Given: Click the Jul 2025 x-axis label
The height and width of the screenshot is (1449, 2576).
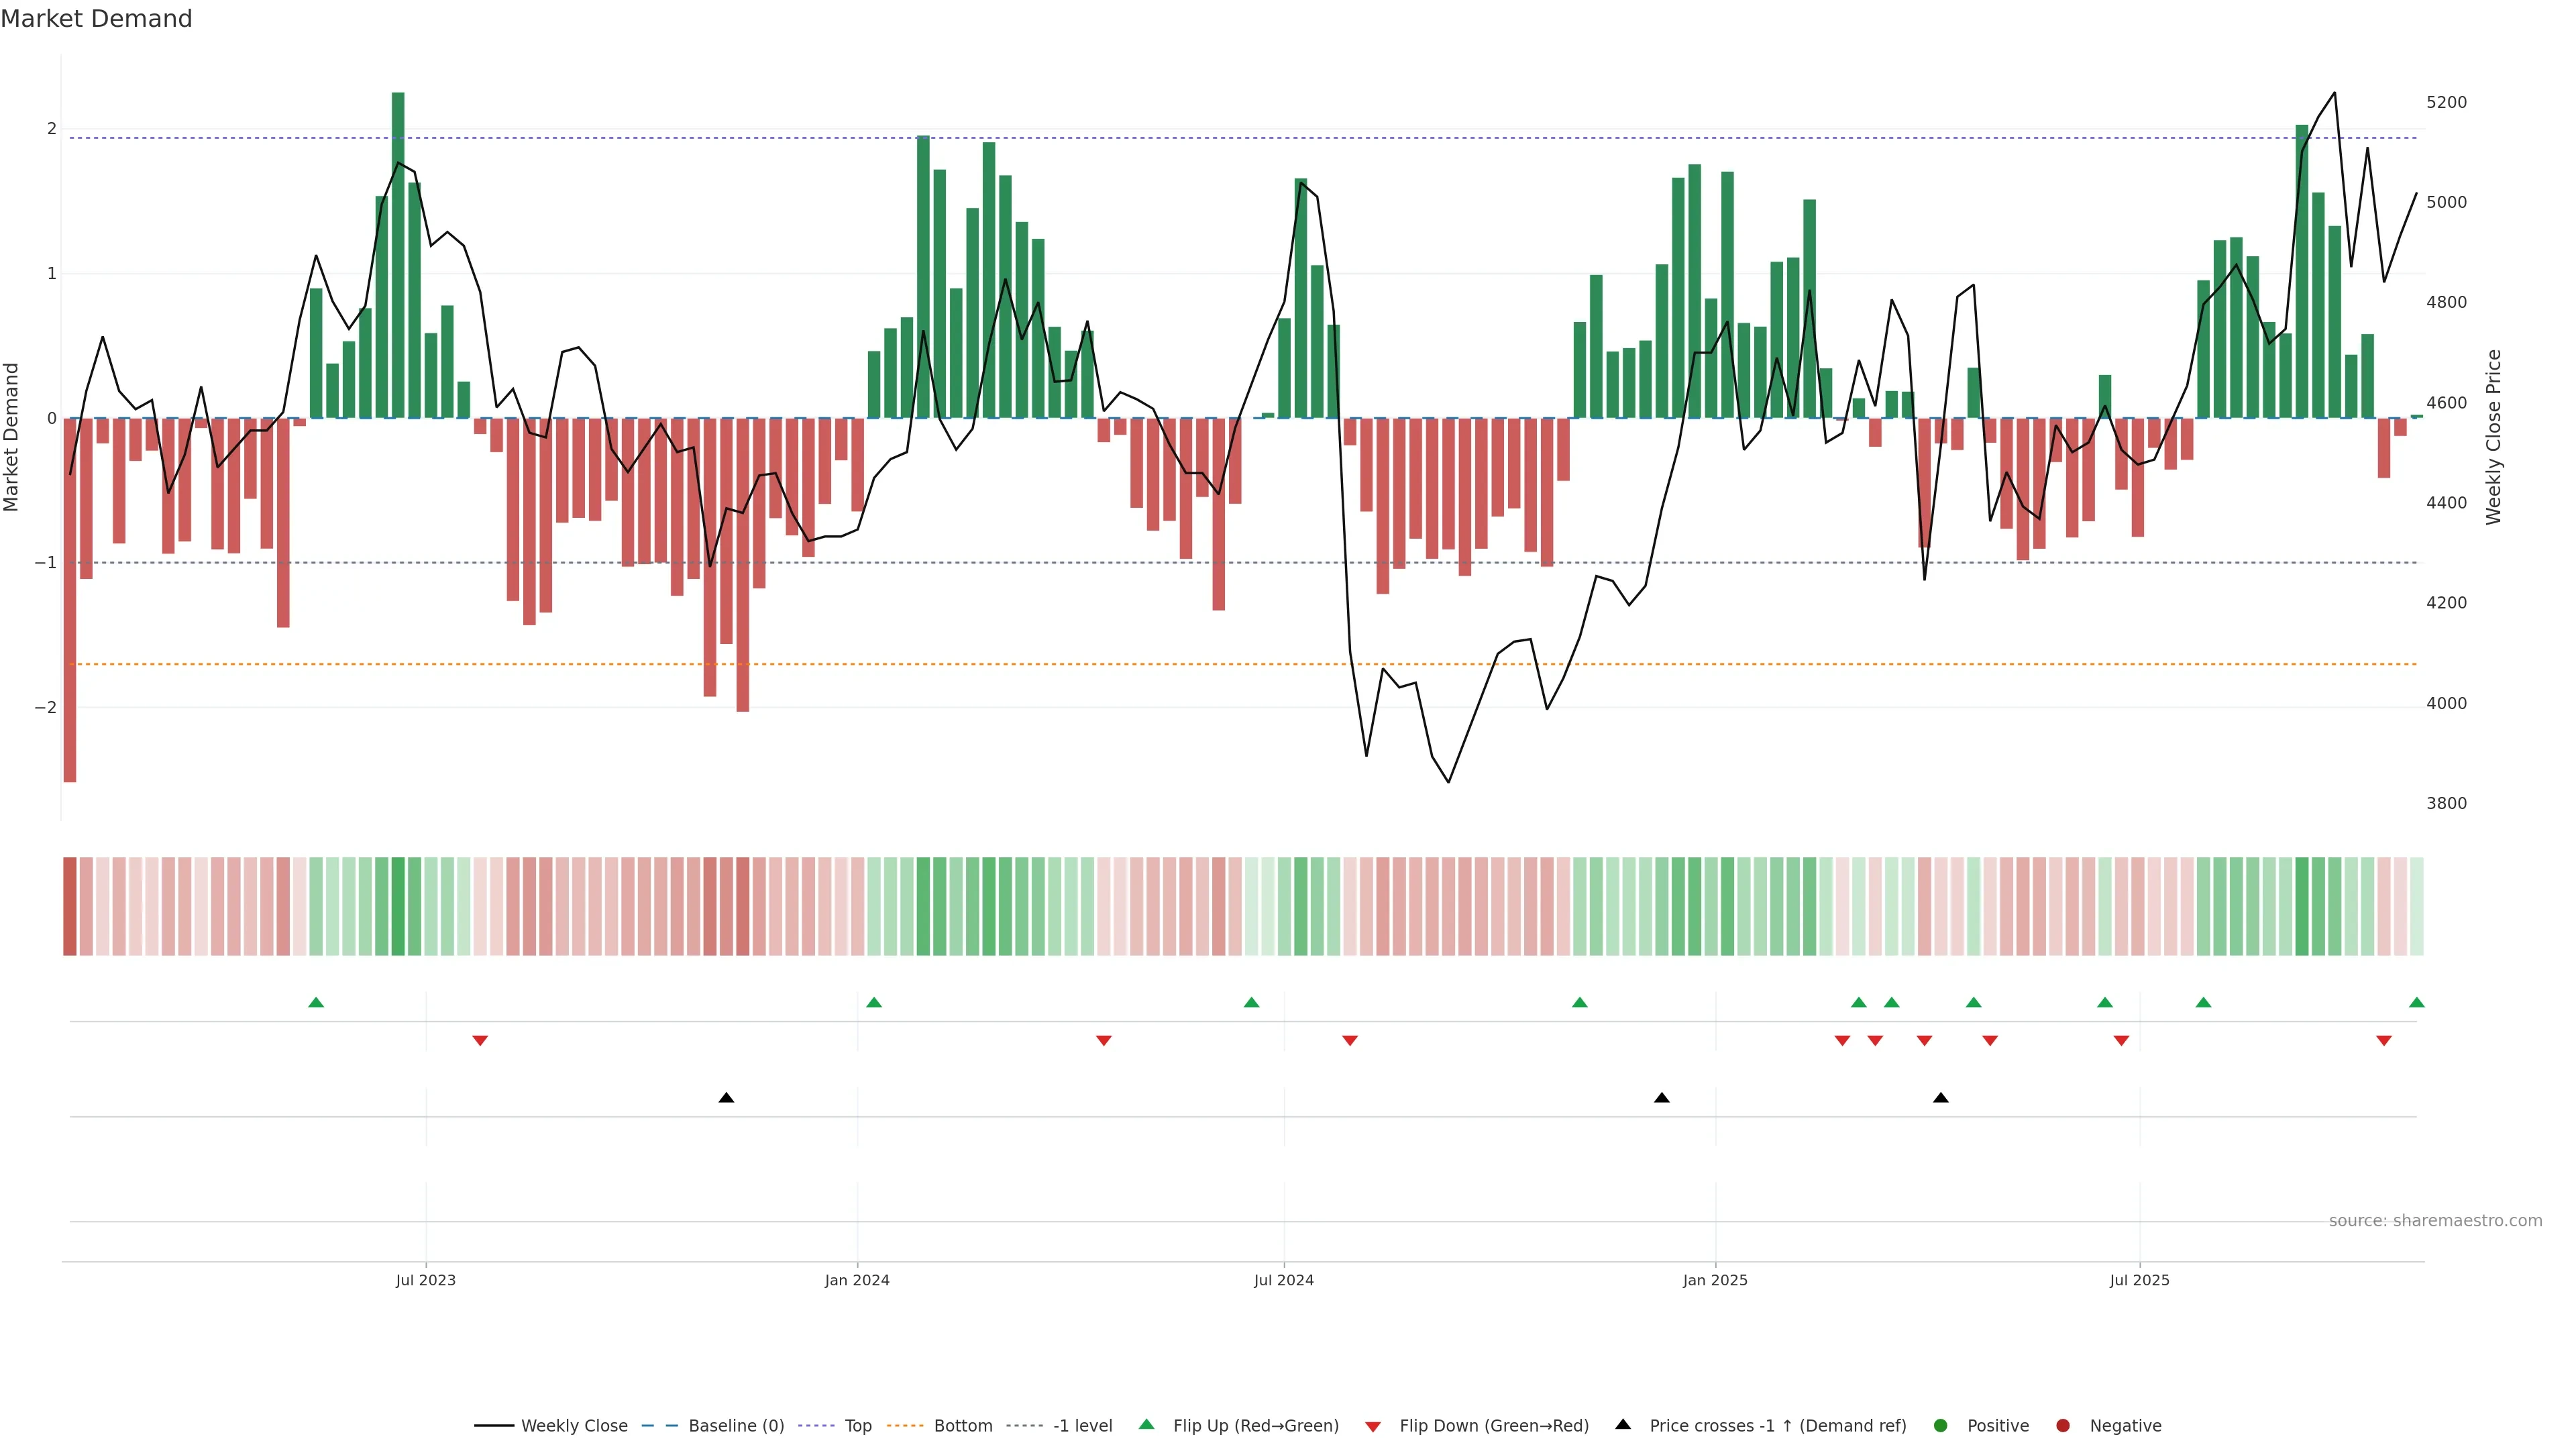Looking at the screenshot, I should tap(2139, 1280).
